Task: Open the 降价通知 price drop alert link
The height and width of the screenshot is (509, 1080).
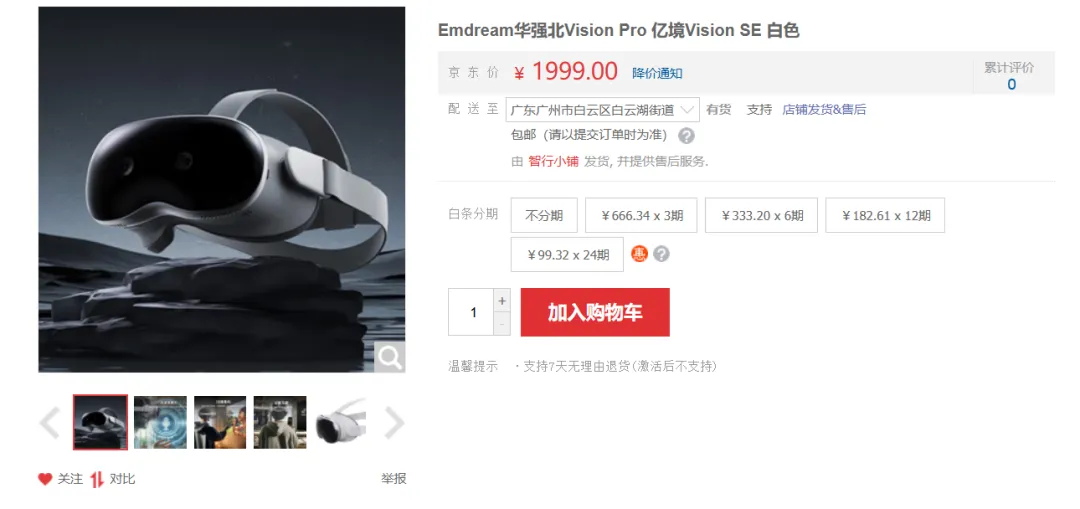Action: [x=657, y=73]
